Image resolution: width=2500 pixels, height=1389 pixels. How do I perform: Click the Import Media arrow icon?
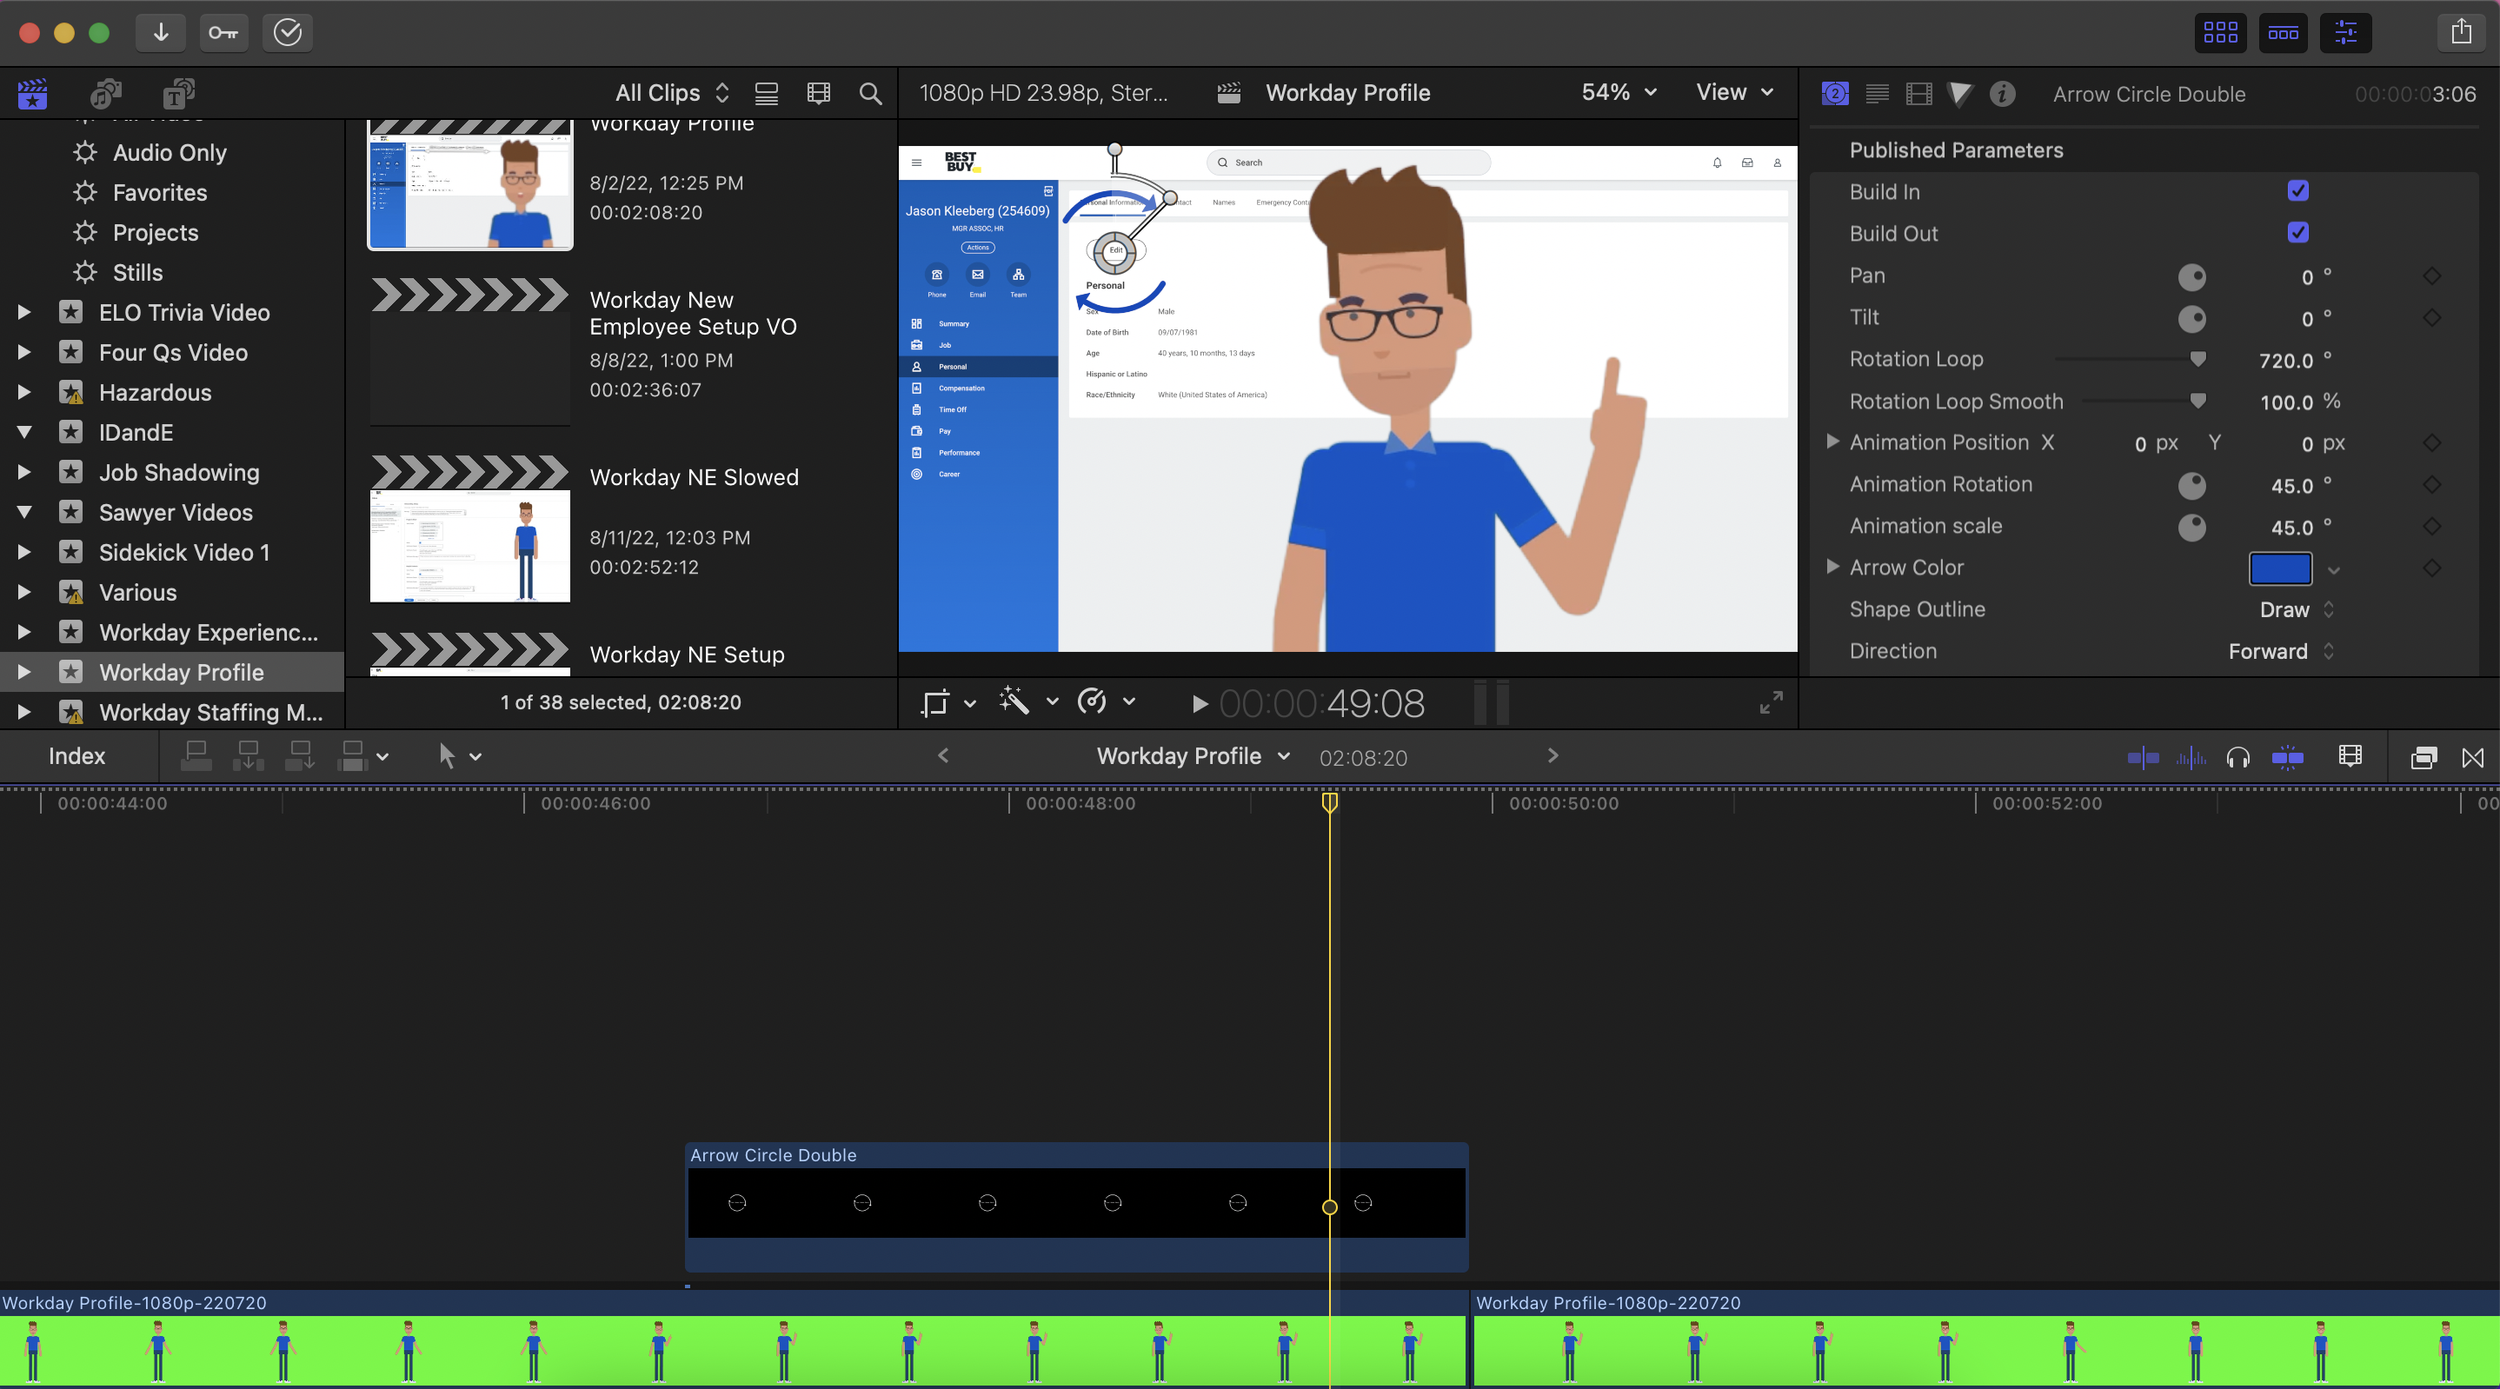tap(160, 32)
